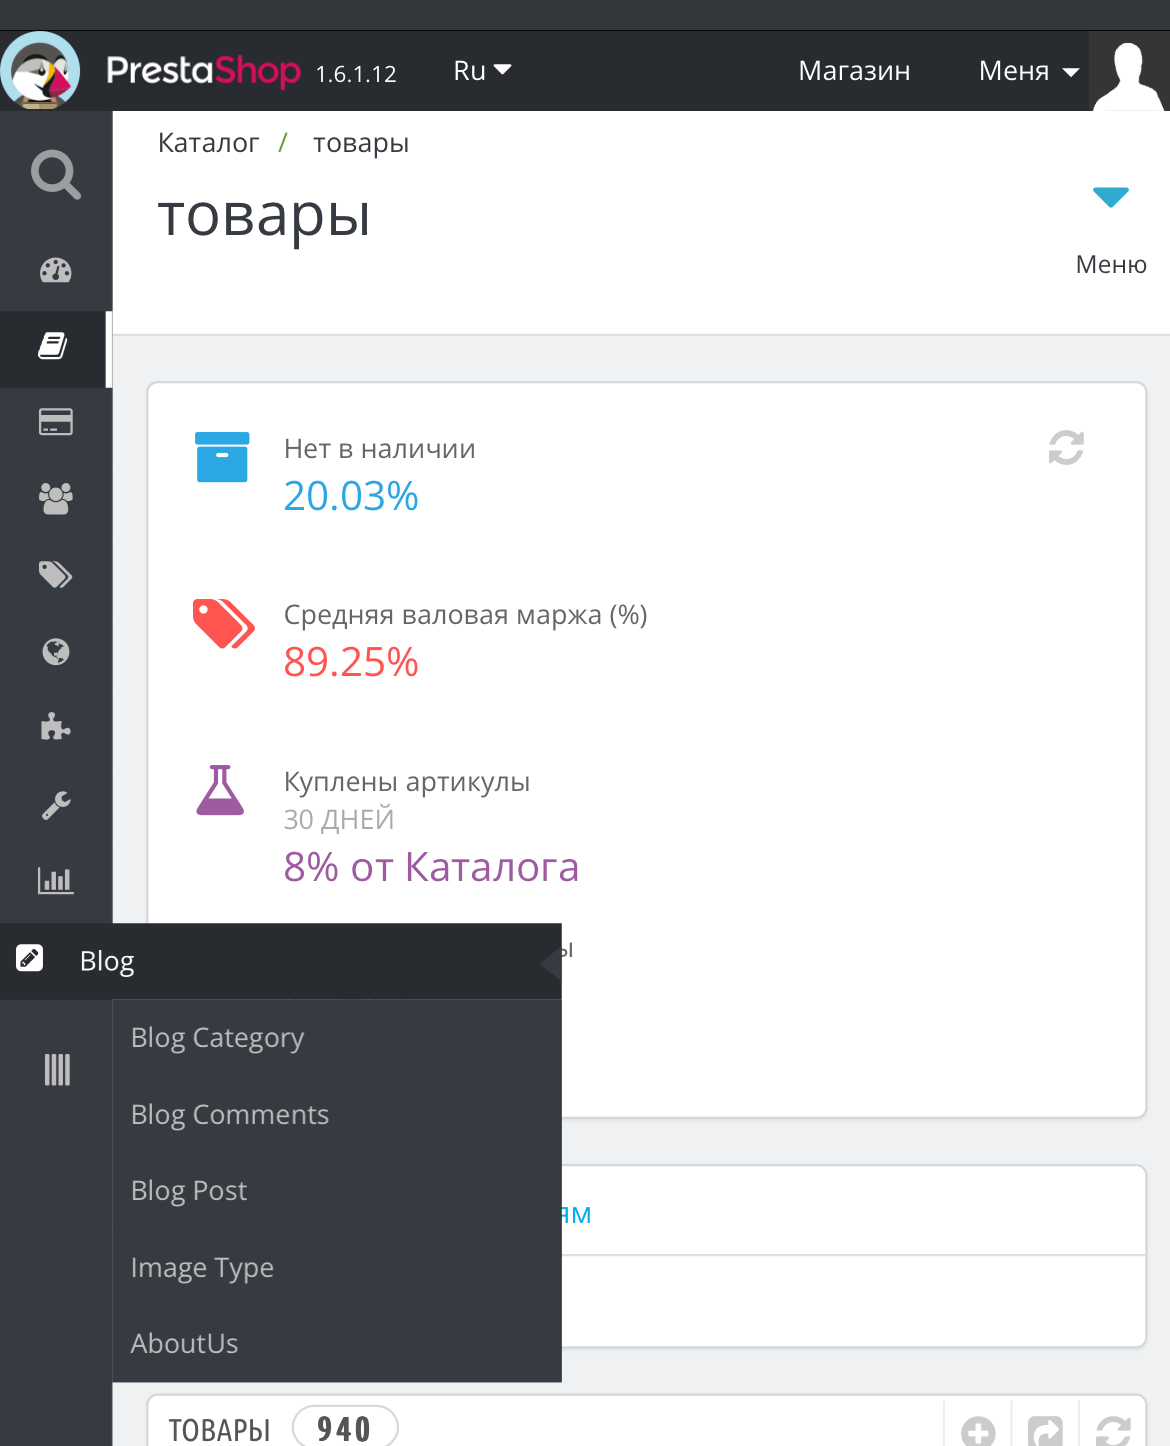Add new product plus icon
1170x1446 pixels.
[x=978, y=1431]
